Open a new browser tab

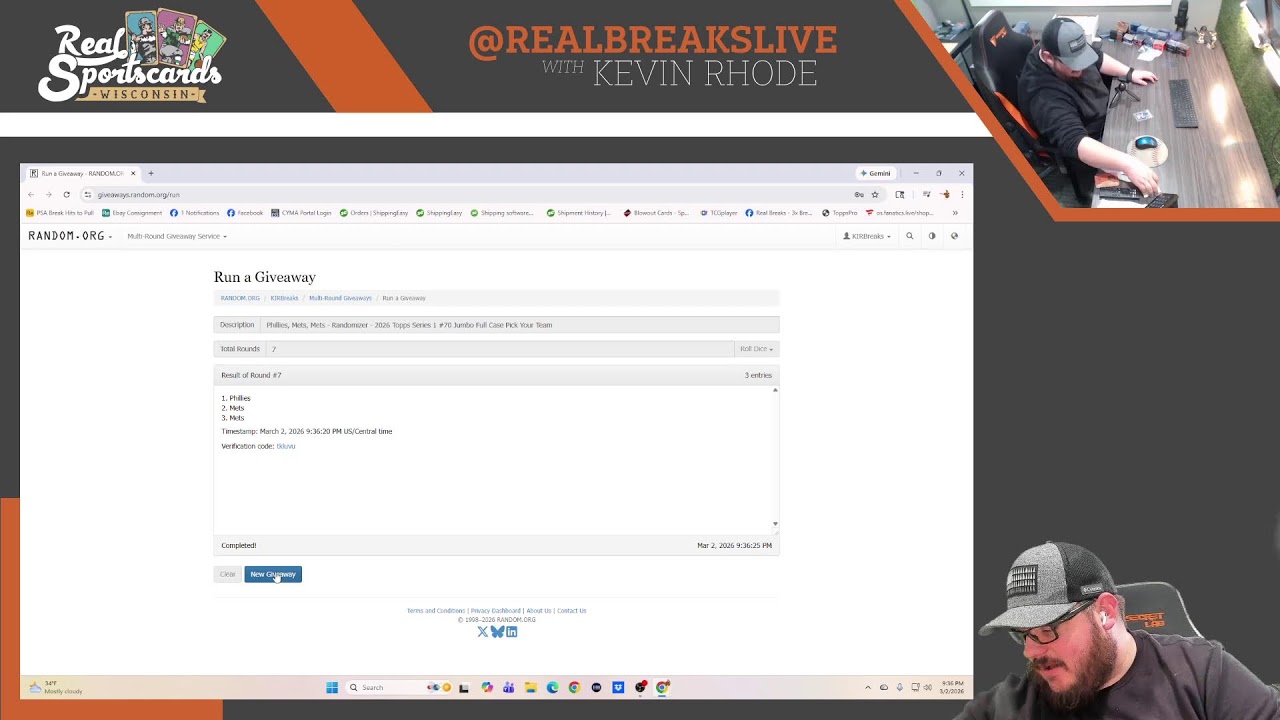151,173
